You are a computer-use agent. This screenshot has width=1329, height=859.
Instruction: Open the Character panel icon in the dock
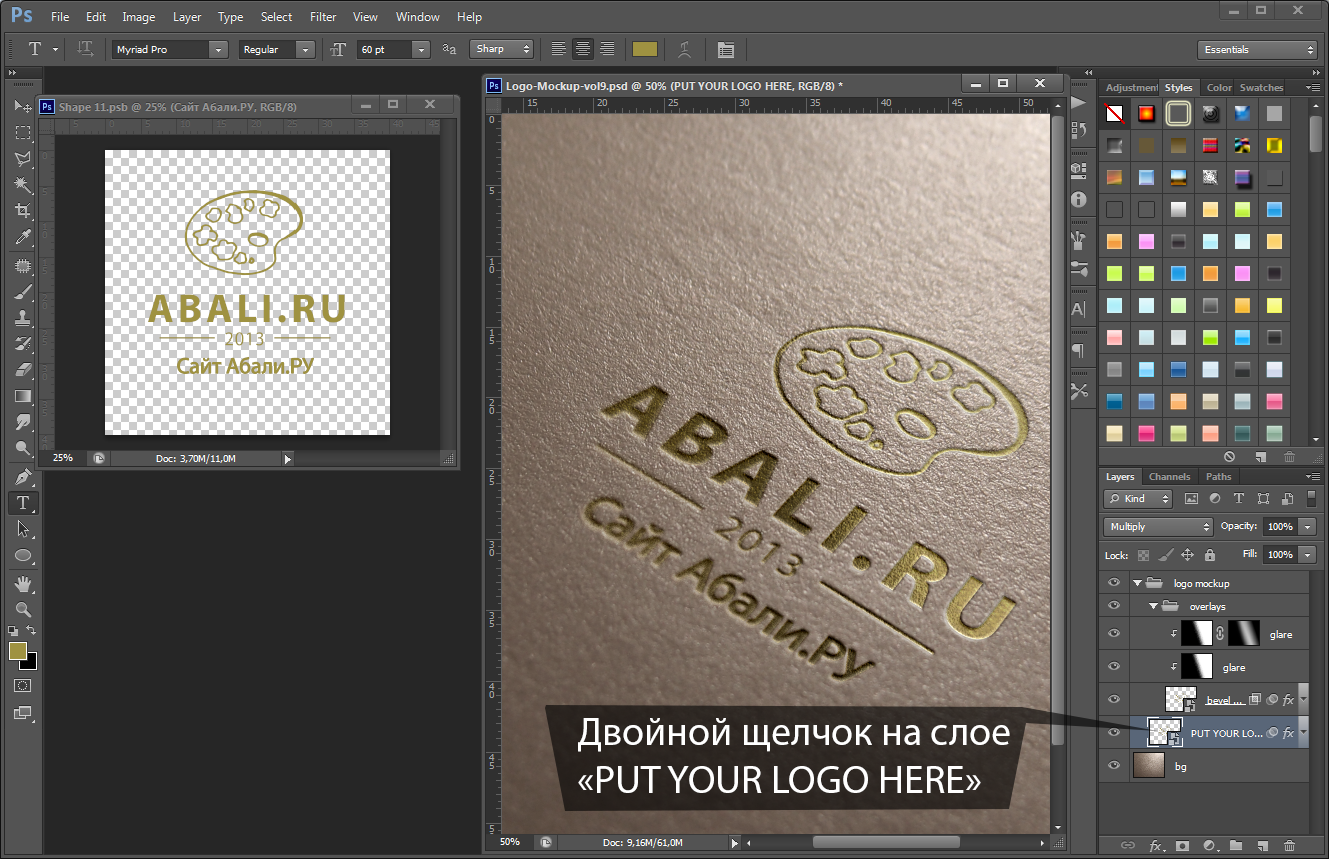[x=1078, y=309]
